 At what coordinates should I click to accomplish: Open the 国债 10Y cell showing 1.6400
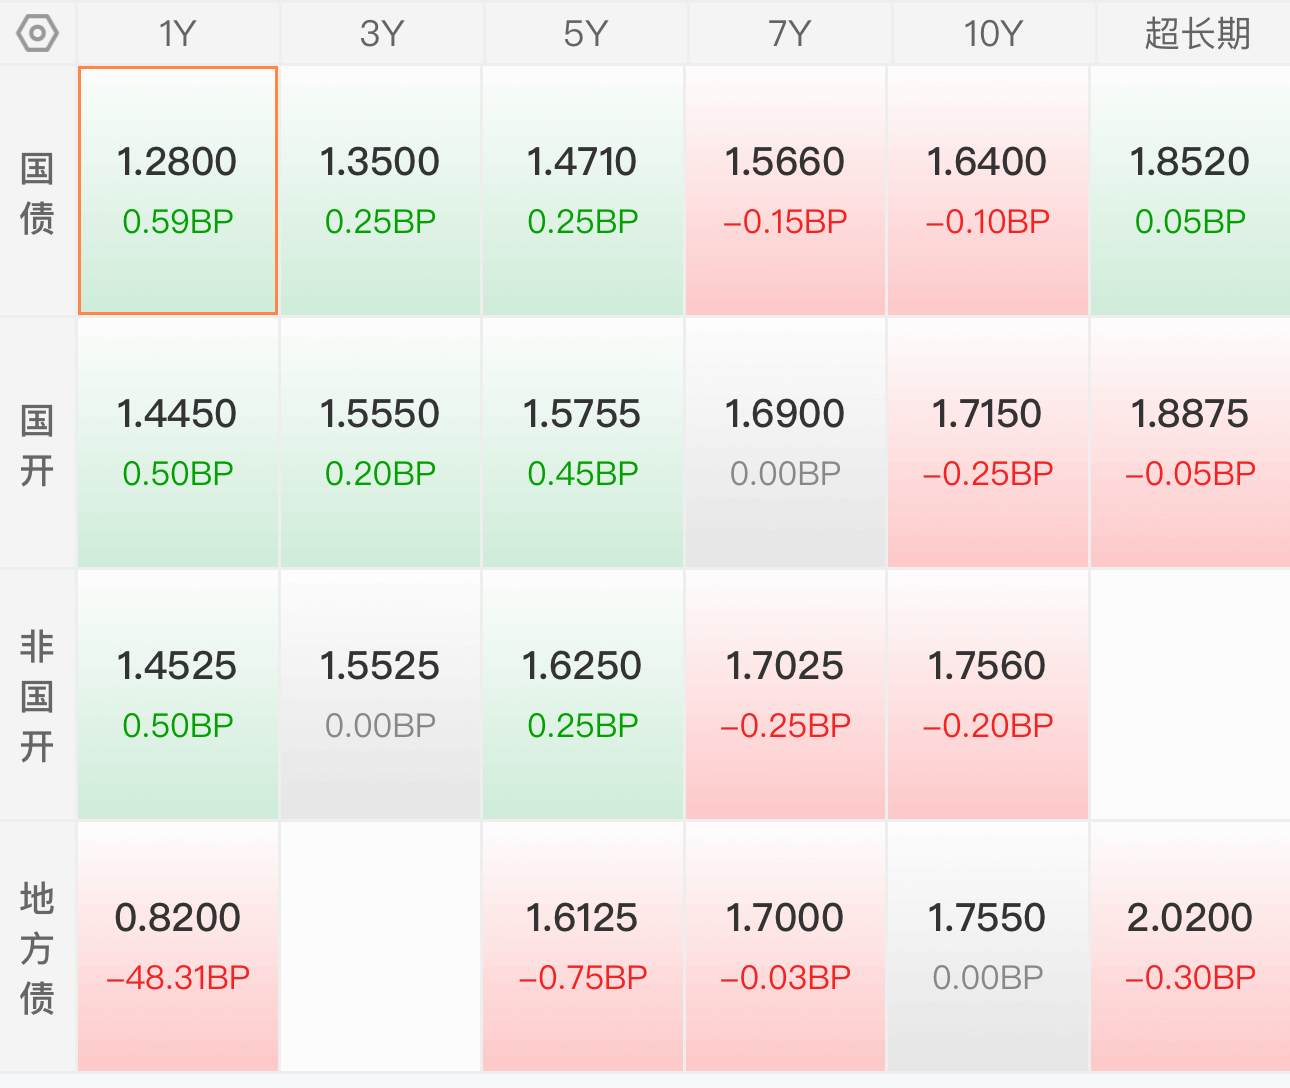pos(988,191)
